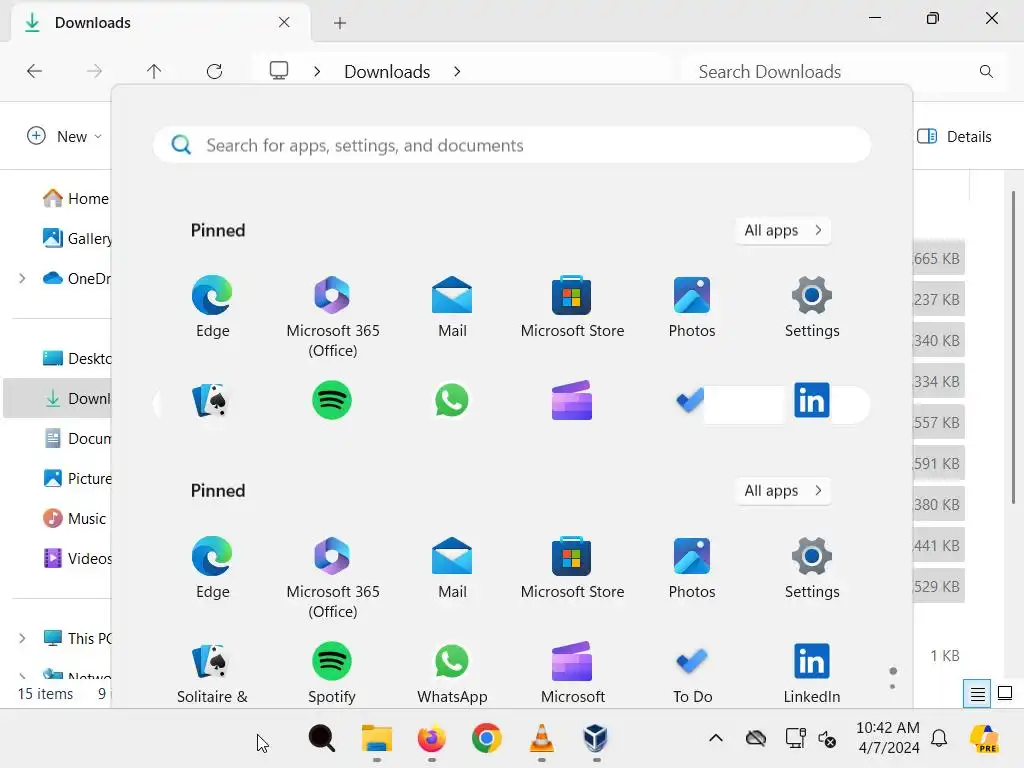Open Google Chrome from the taskbar
The height and width of the screenshot is (768, 1024).
tap(487, 739)
